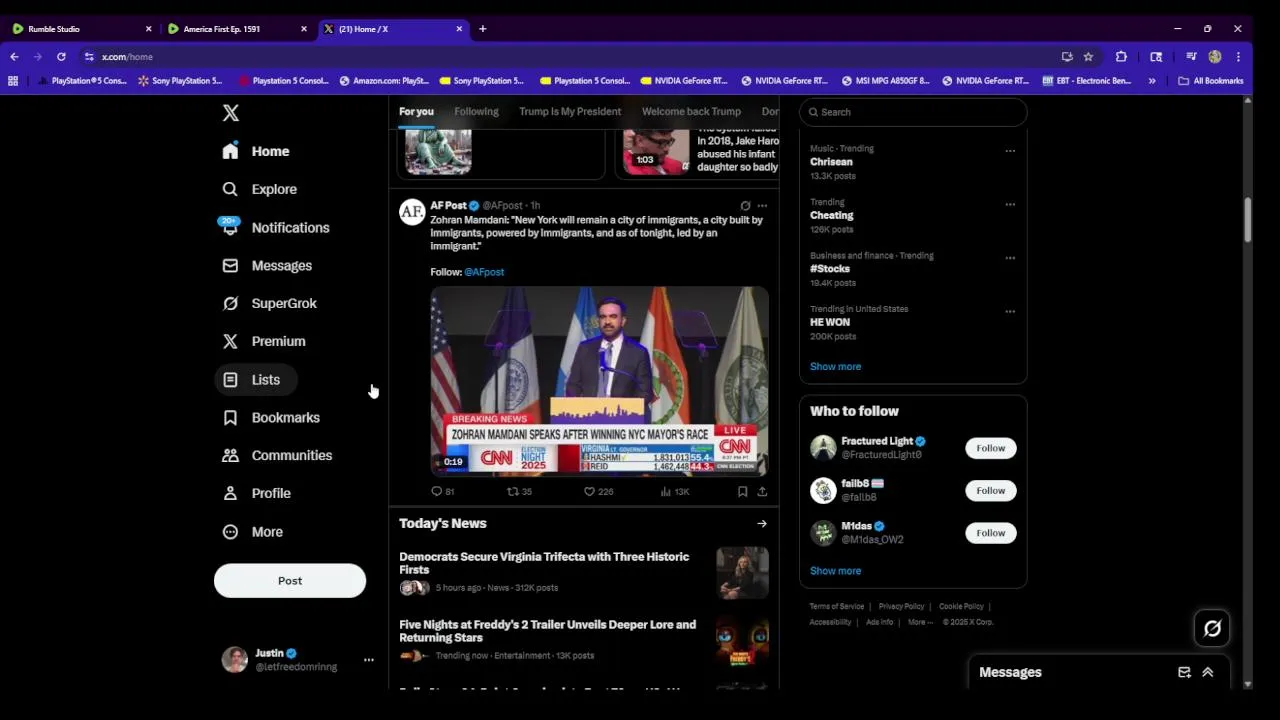
Task: Open Terms of Service link
Action: coord(836,606)
